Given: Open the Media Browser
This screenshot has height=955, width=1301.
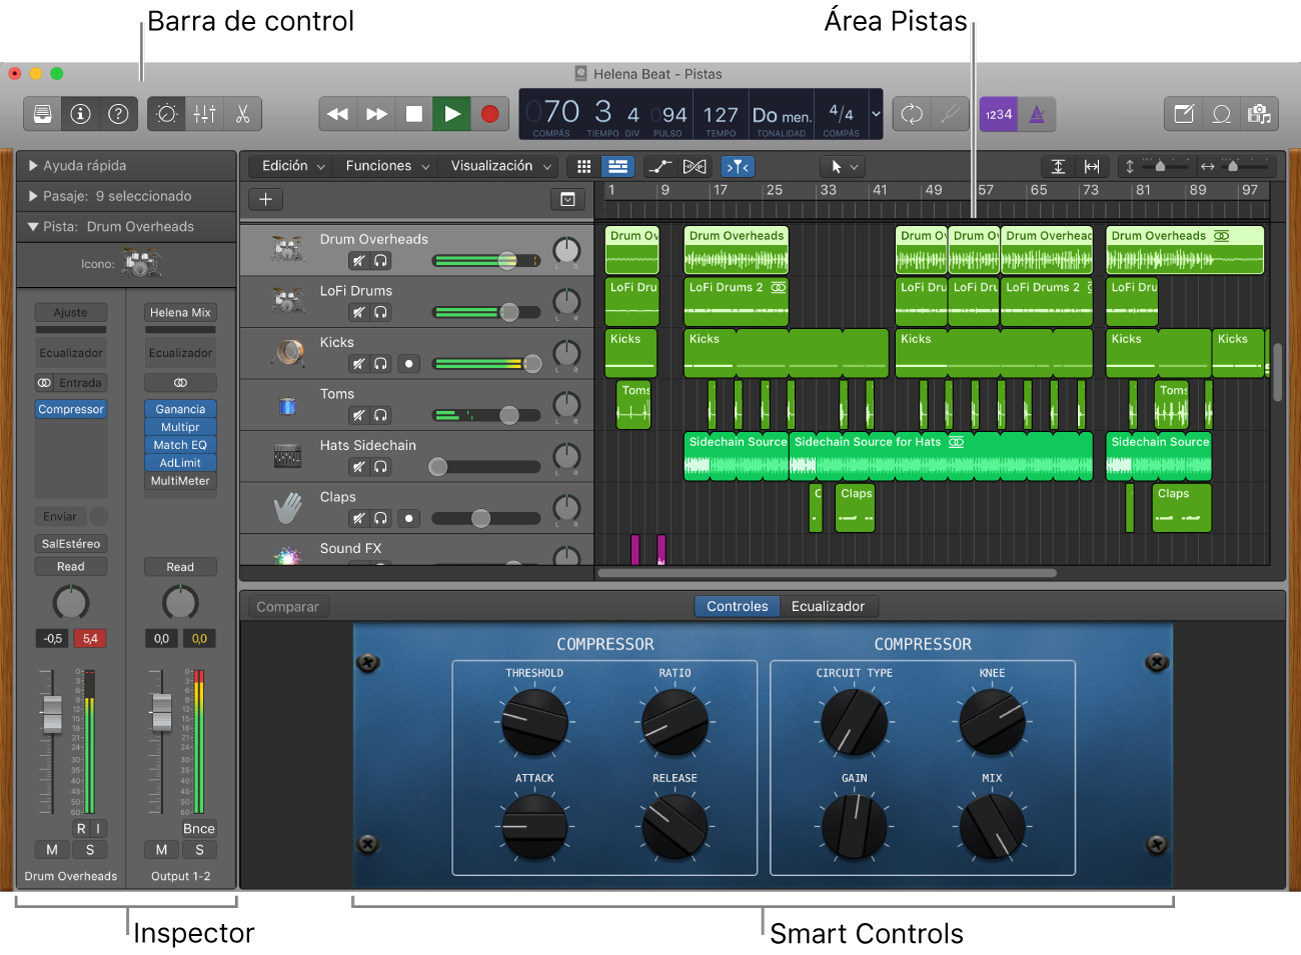Looking at the screenshot, I should (x=1259, y=114).
